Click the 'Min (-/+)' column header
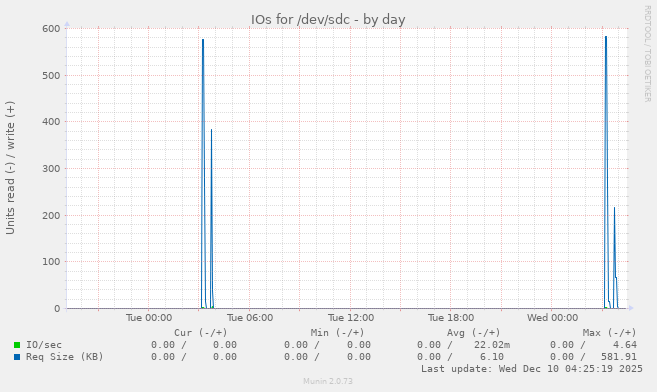Screen dimensions: 657x392 tap(337, 333)
